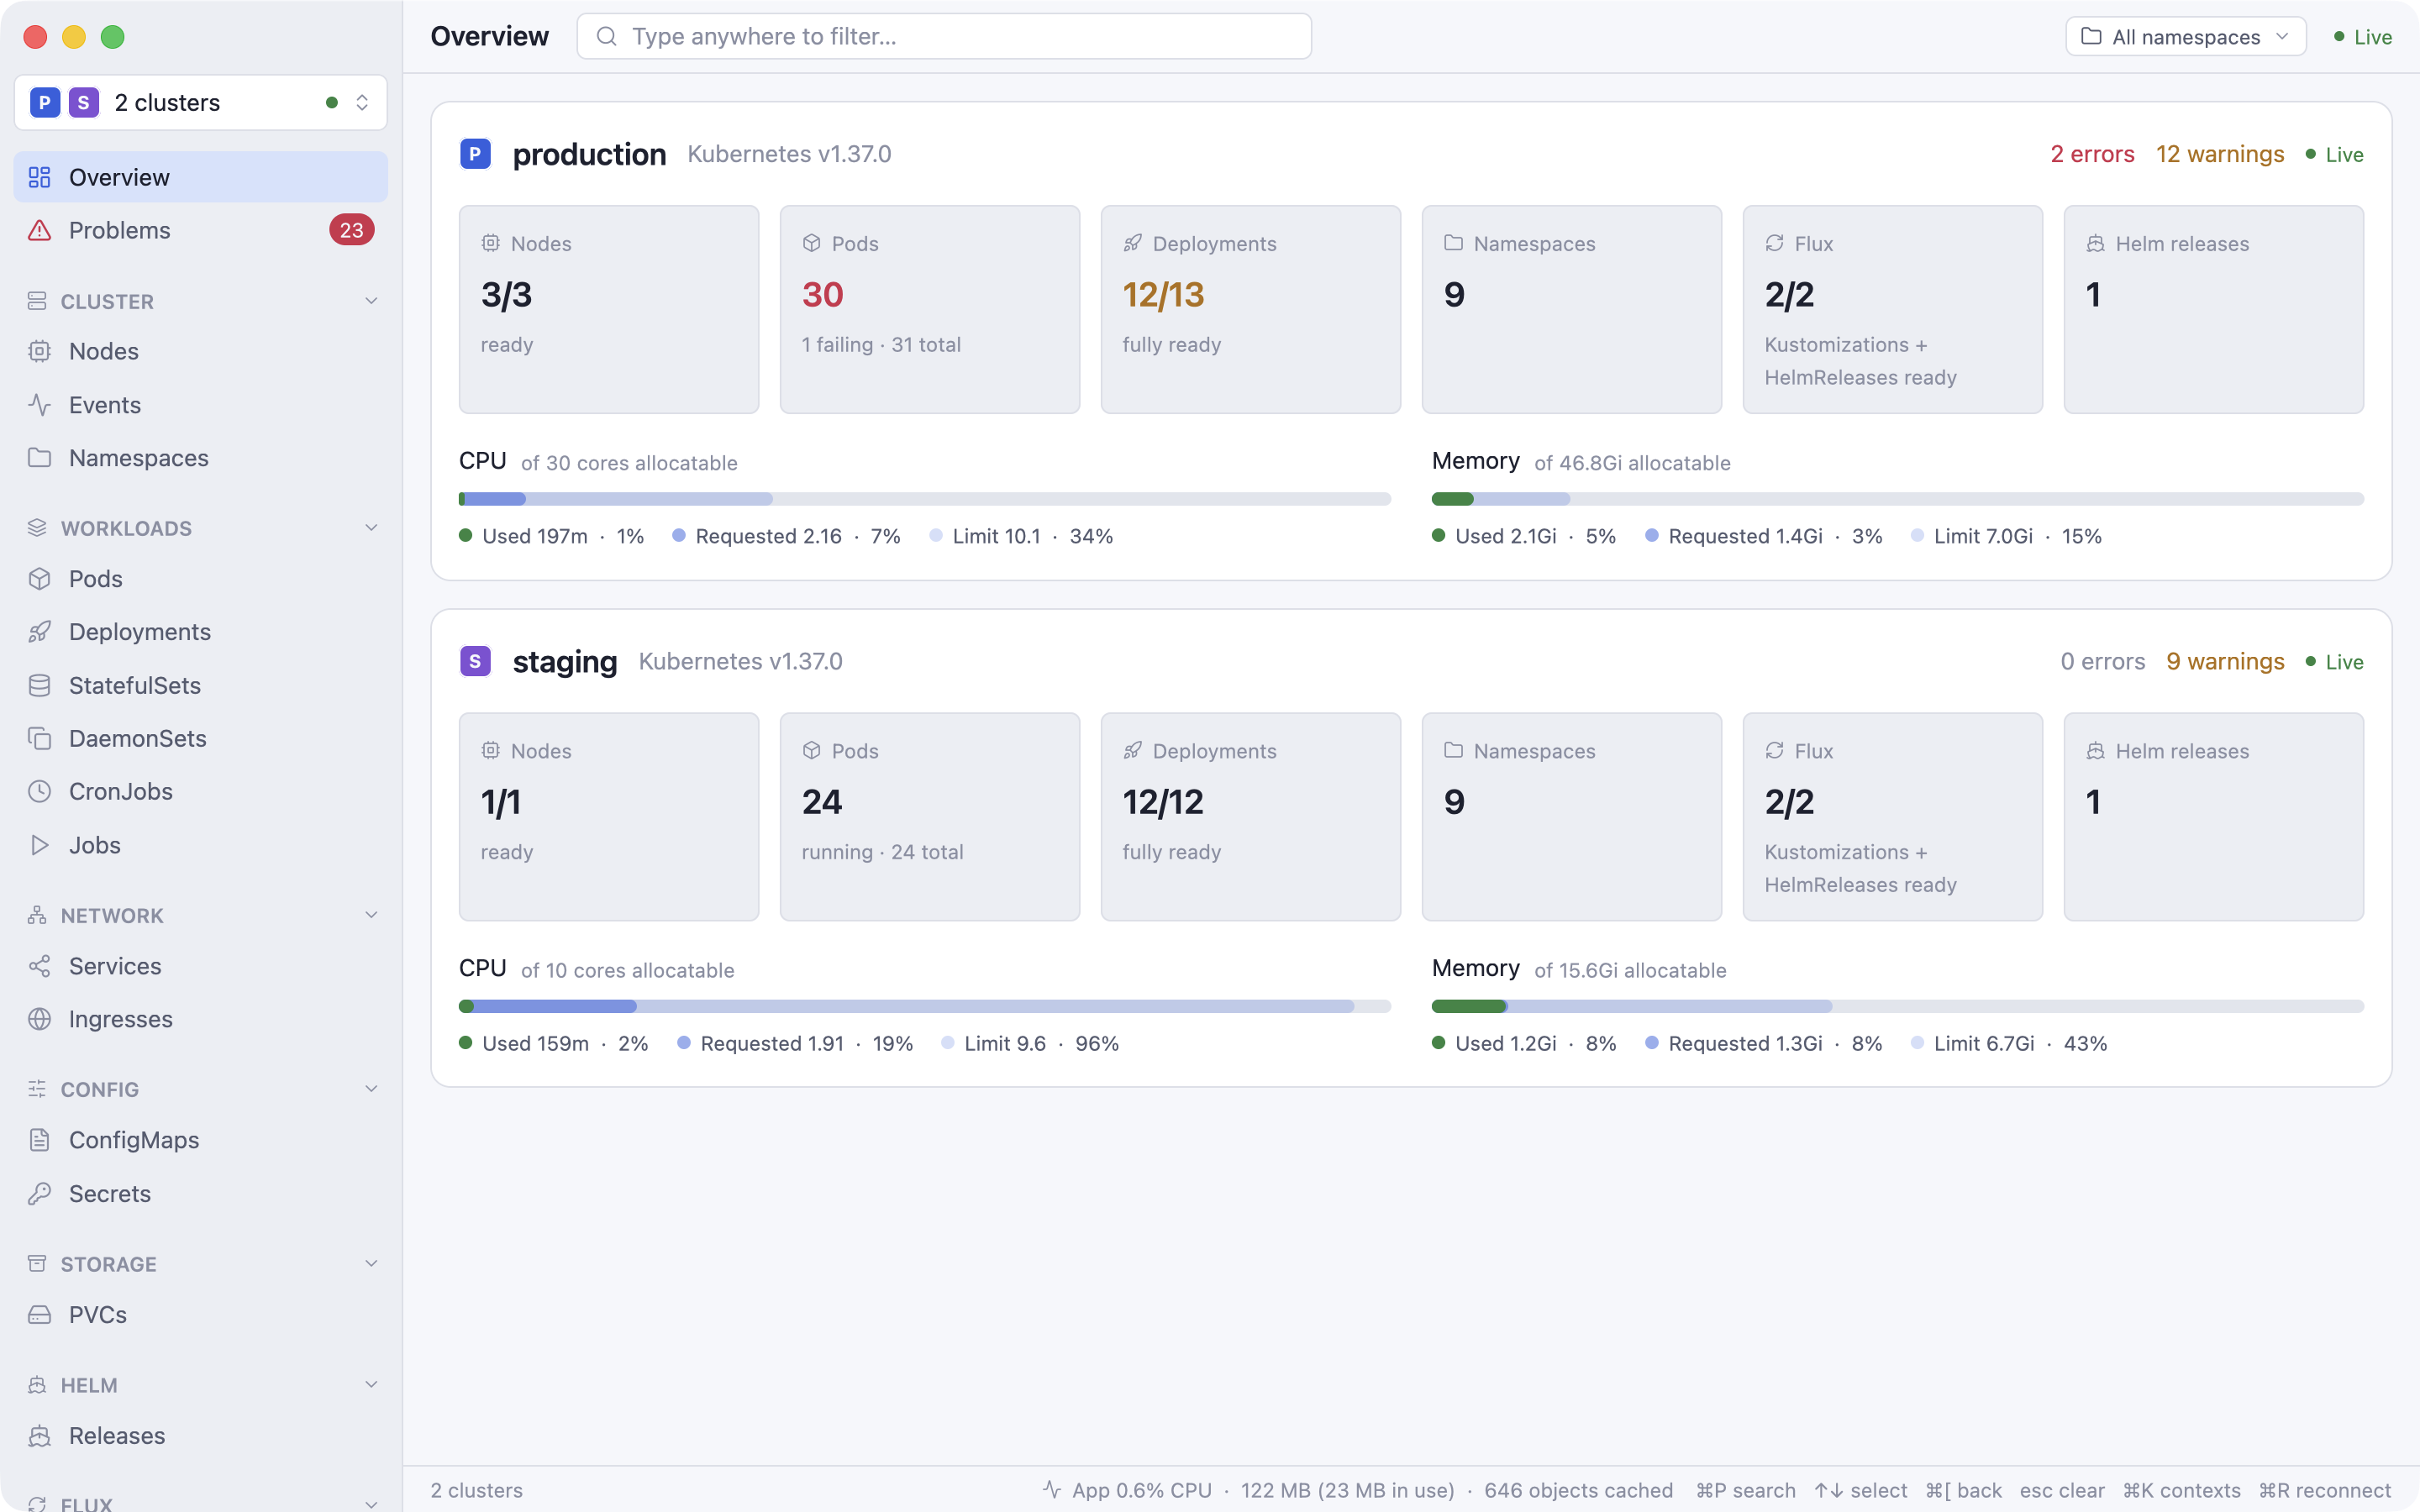Select the Events pulse icon
The width and height of the screenshot is (2420, 1512).
pyautogui.click(x=39, y=405)
